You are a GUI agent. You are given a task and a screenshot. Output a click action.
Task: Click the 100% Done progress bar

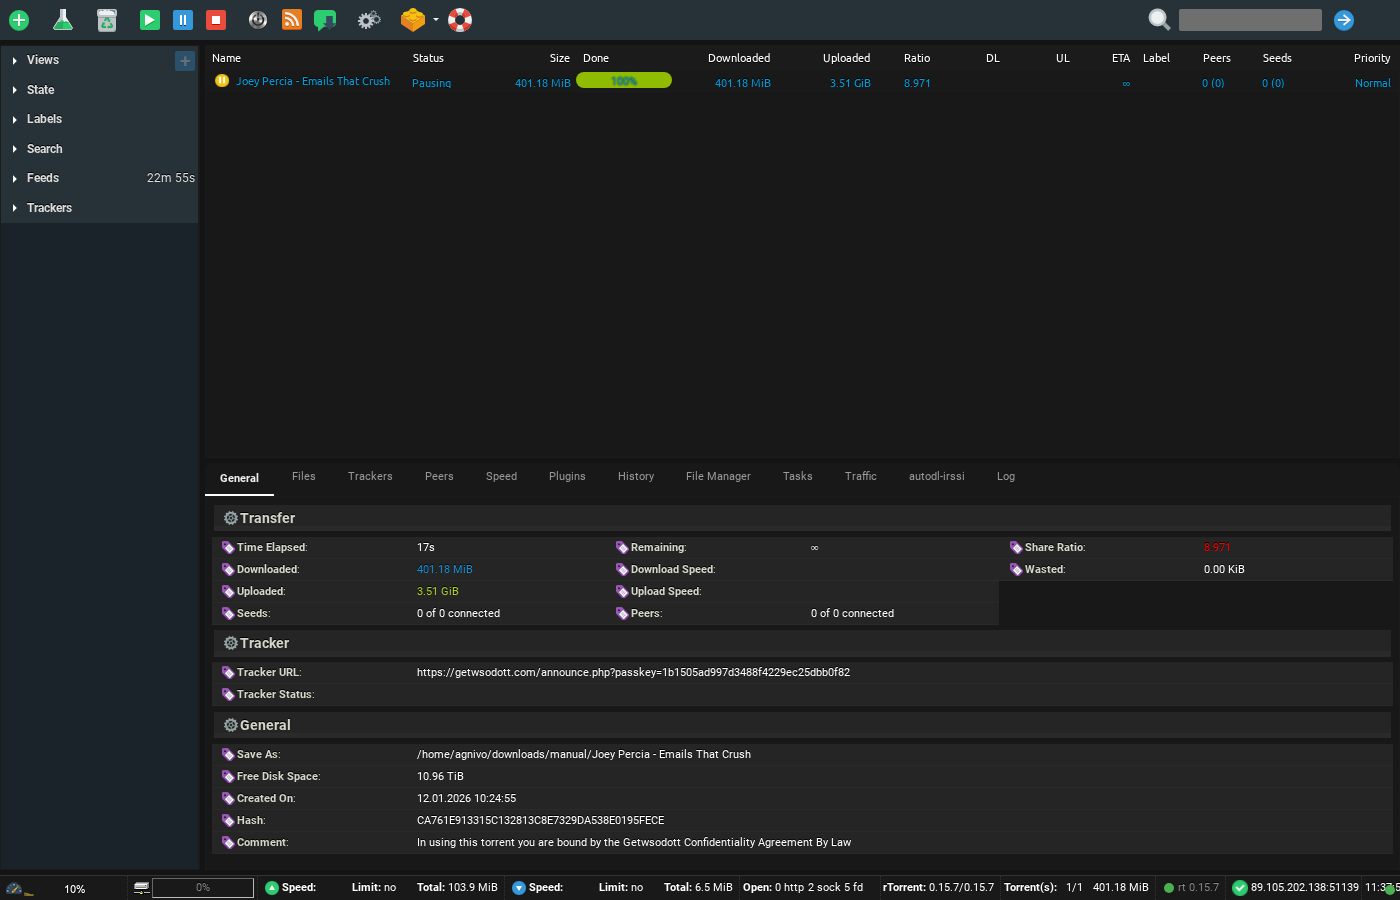tap(624, 80)
